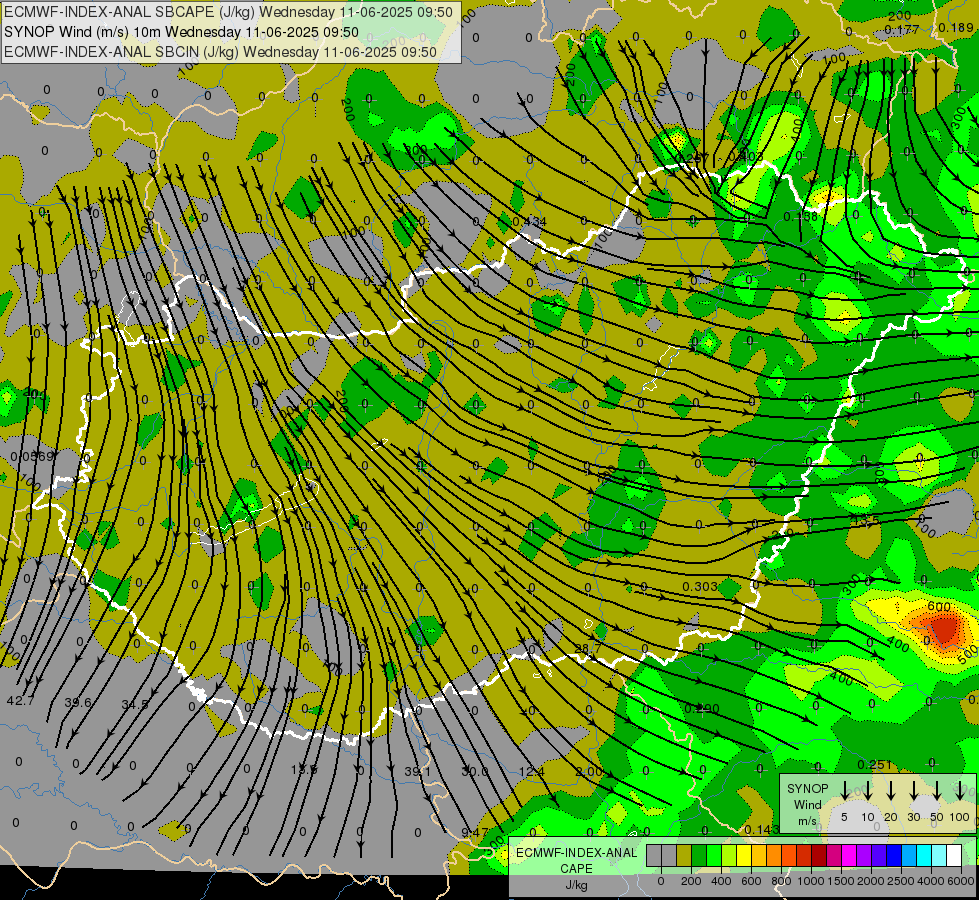The width and height of the screenshot is (979, 900).
Task: Click the 5 m/s wind arrow in legend
Action: 844,790
